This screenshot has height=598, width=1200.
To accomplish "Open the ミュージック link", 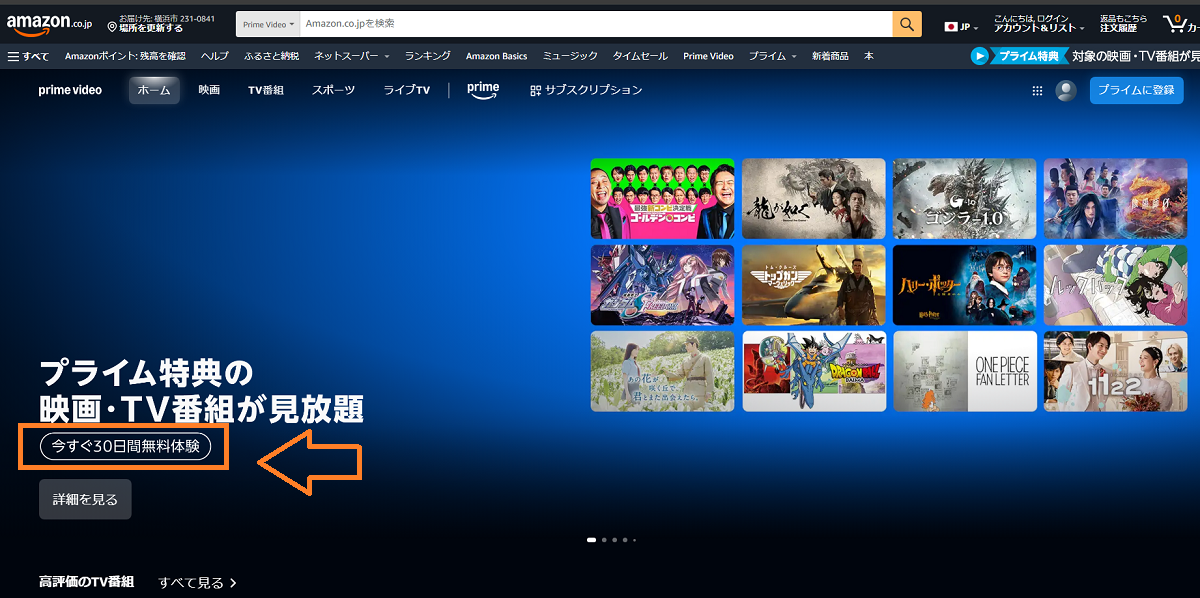I will coord(570,56).
